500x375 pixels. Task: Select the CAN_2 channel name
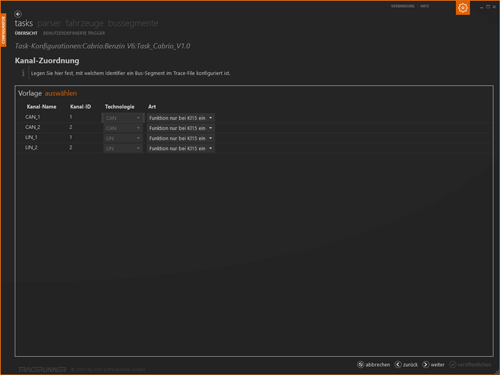coord(33,127)
